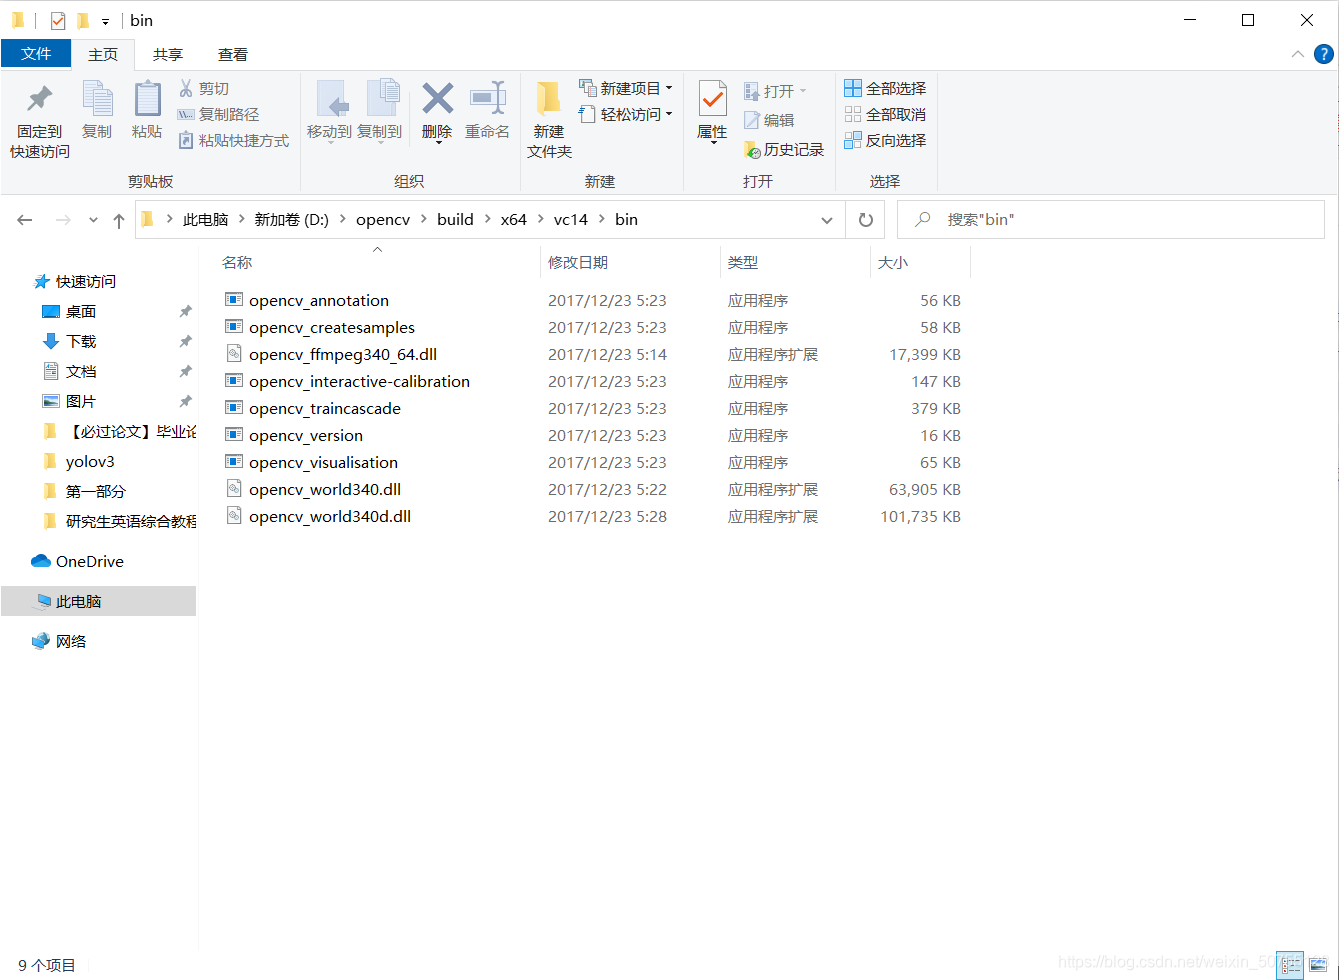Click Invert Selection in the ribbon
The height and width of the screenshot is (980, 1339).
[x=885, y=141]
